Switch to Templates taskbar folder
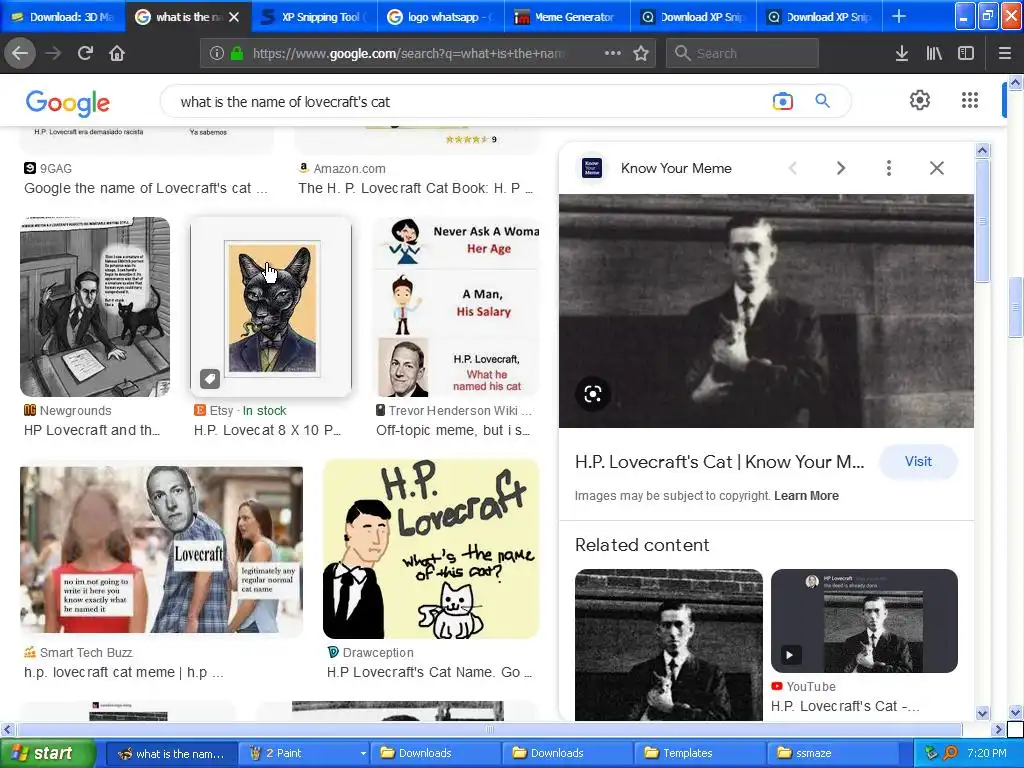This screenshot has height=768, width=1024. (700, 753)
